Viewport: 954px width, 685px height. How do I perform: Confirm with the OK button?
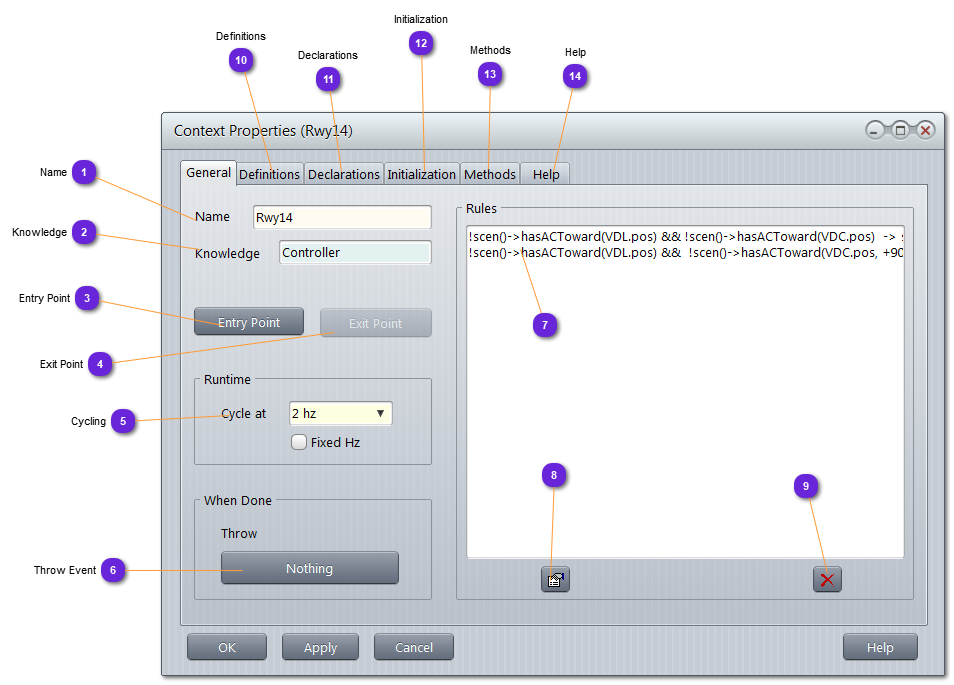[227, 647]
